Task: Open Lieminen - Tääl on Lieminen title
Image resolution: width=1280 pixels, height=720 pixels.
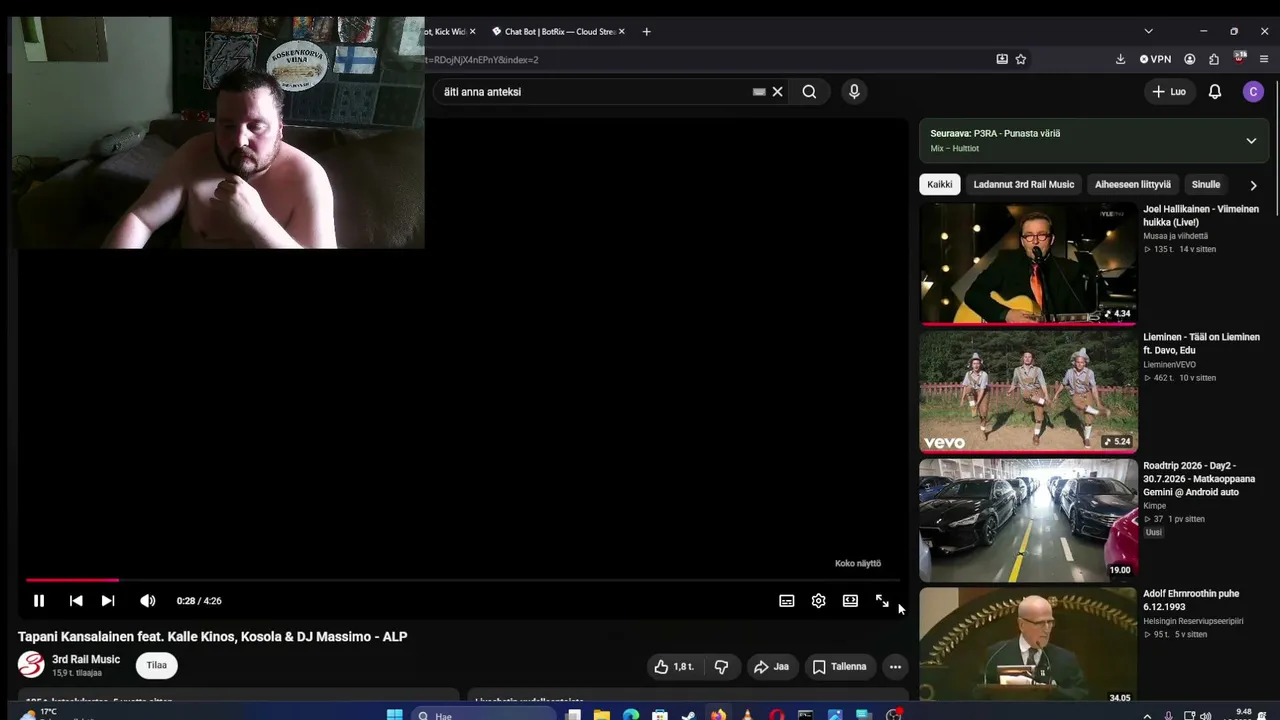Action: 1201,344
